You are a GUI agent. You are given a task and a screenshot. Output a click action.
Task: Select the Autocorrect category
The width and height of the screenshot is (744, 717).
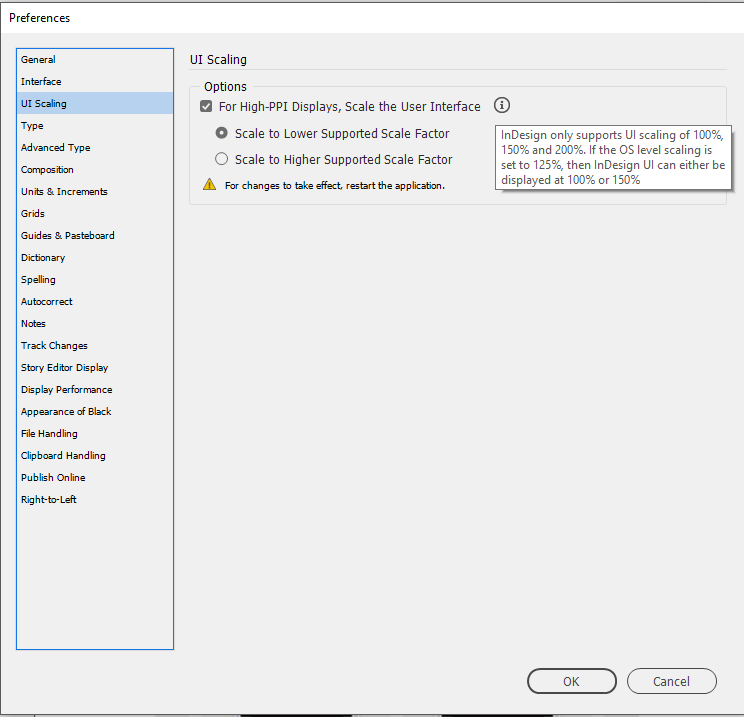point(95,301)
